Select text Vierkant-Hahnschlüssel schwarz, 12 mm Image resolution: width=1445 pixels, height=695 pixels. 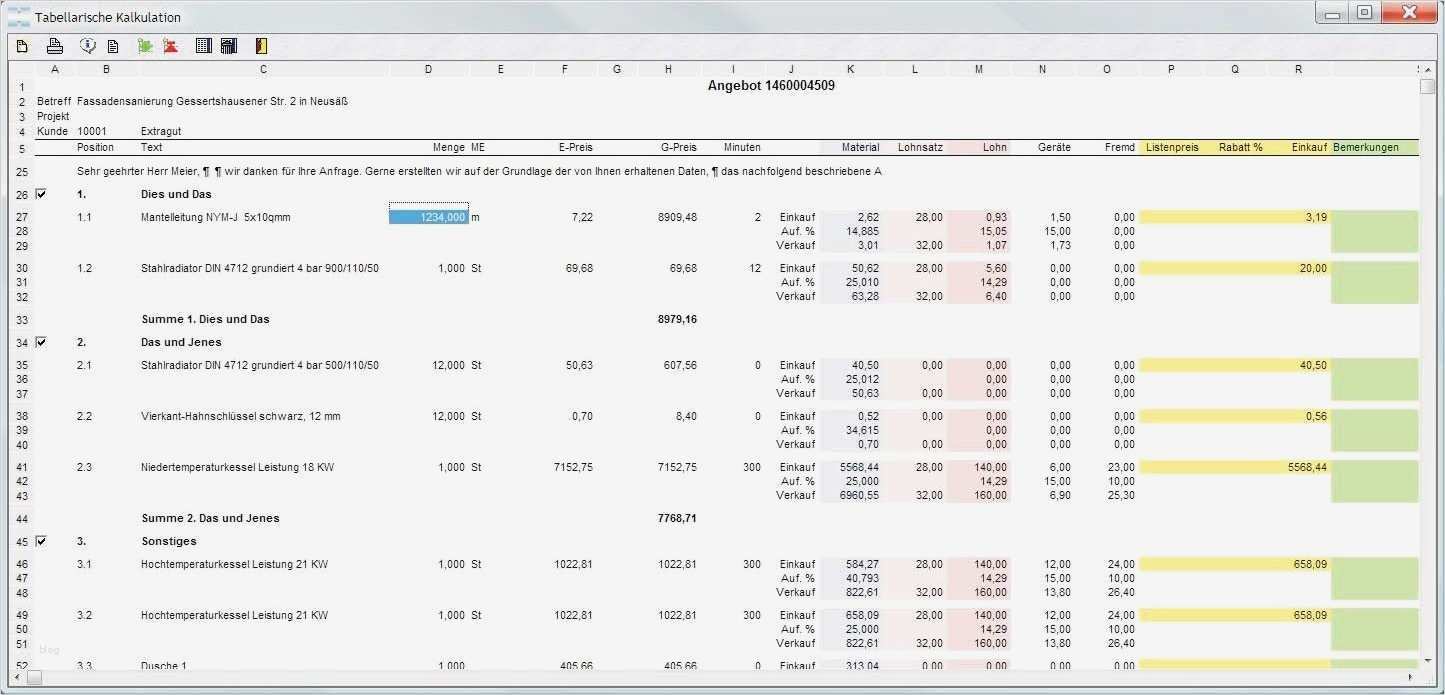click(241, 416)
